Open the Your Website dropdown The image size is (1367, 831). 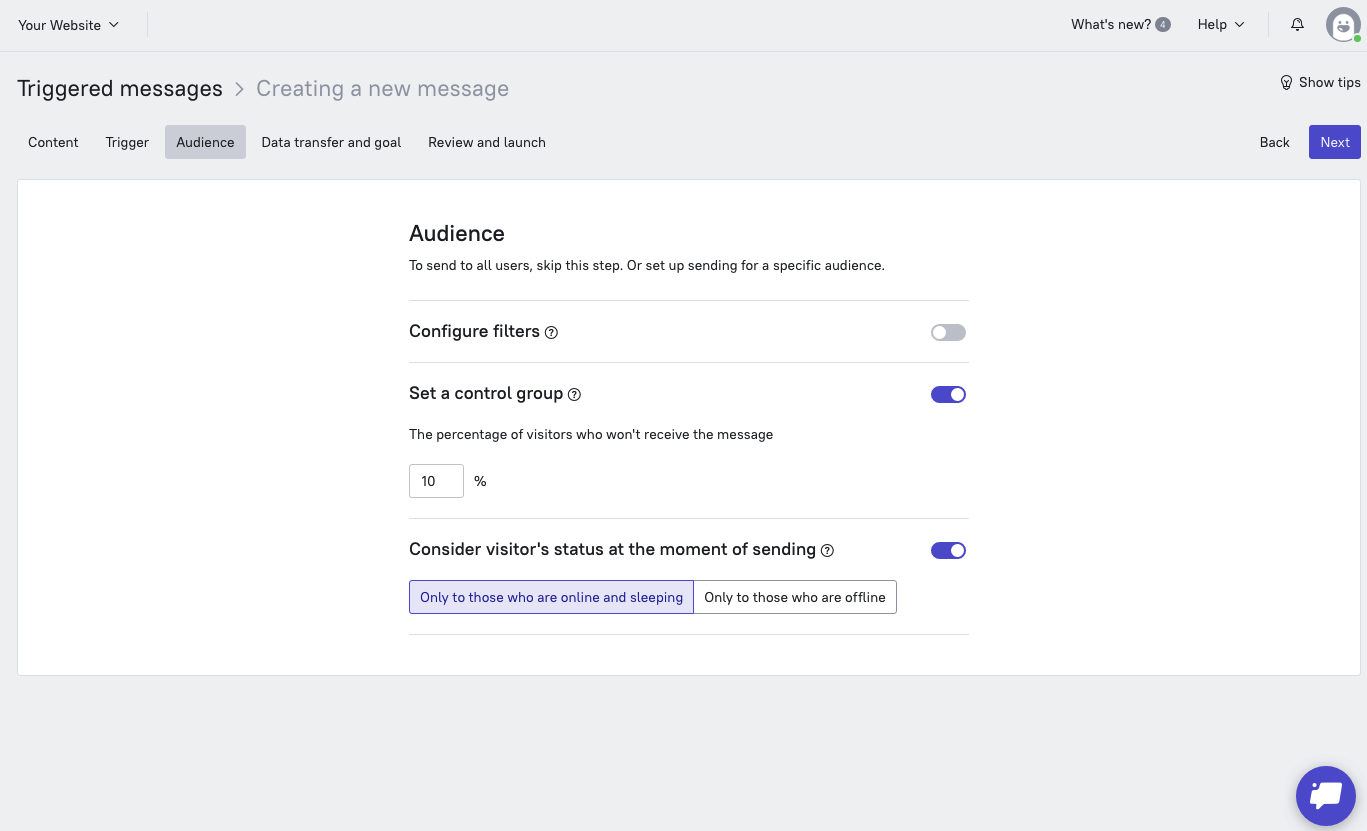pos(68,25)
